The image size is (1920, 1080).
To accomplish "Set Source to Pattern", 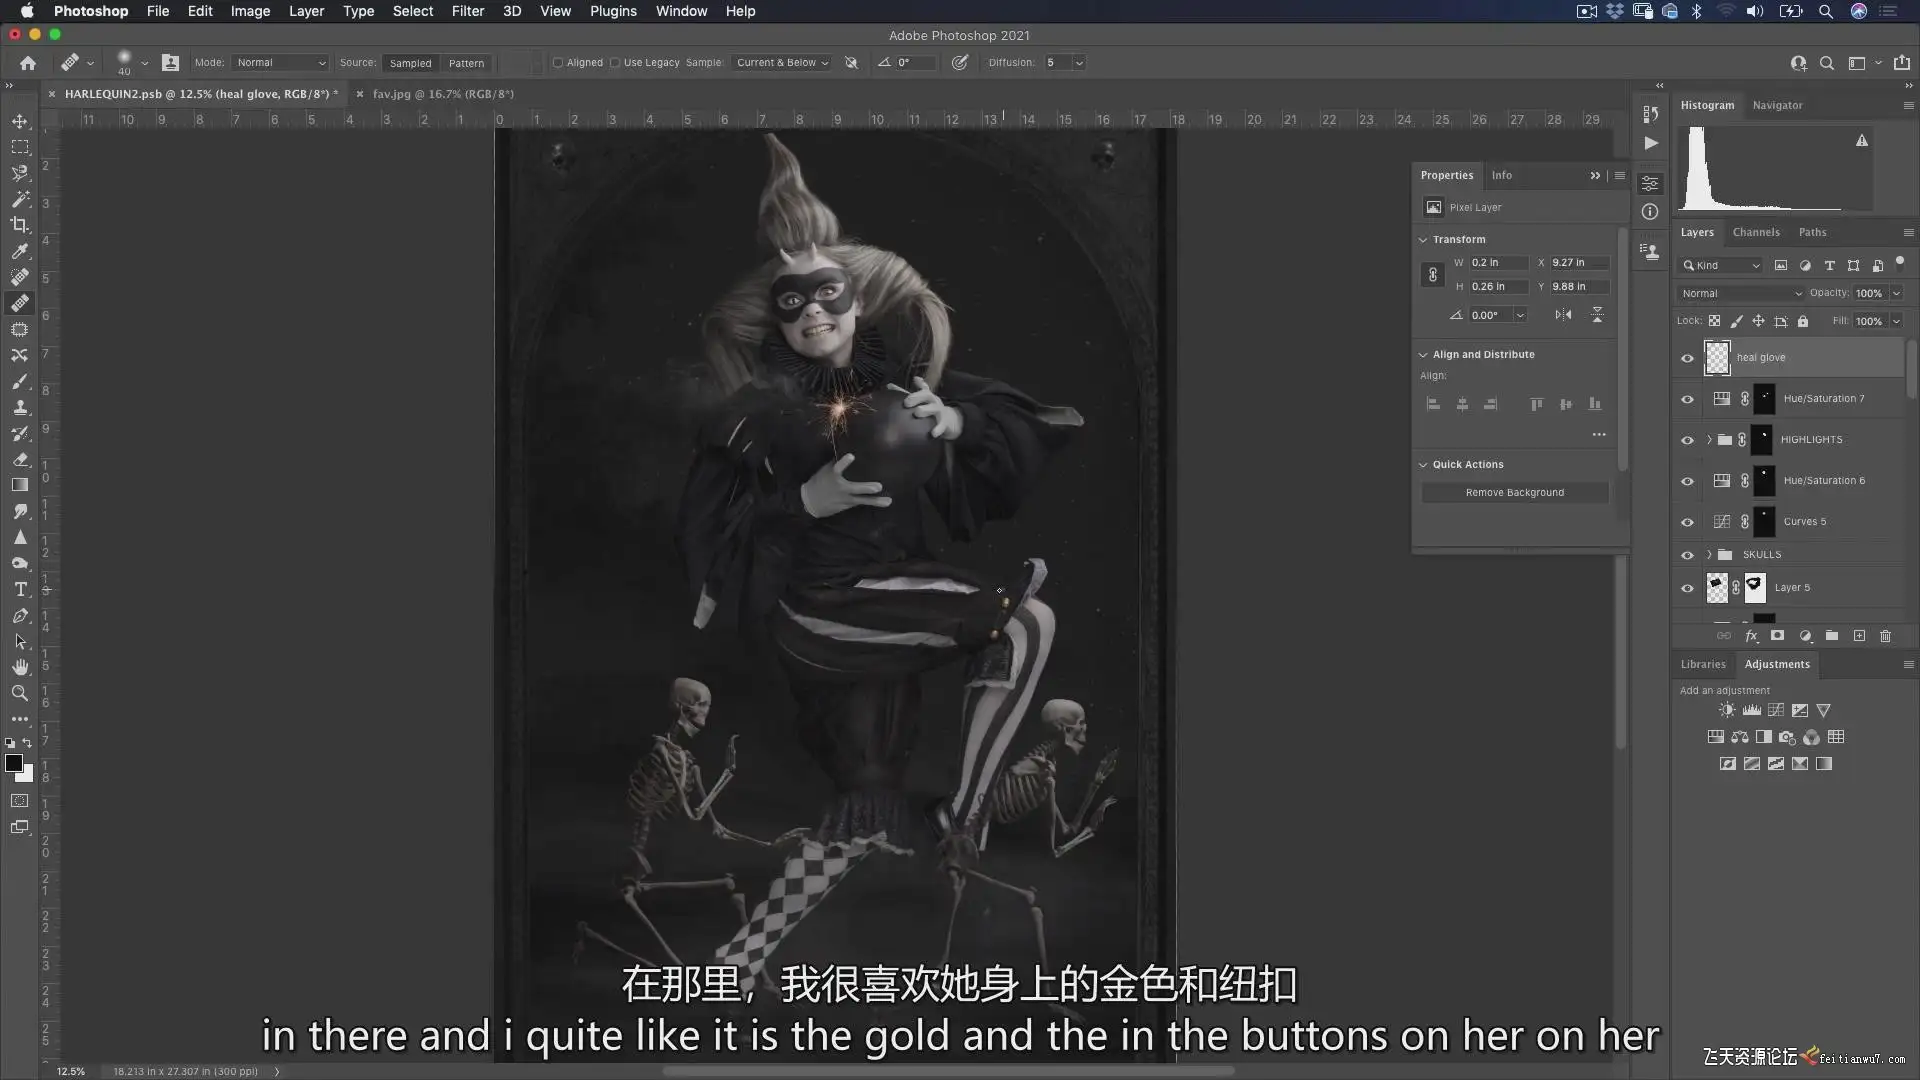I will pyautogui.click(x=466, y=63).
